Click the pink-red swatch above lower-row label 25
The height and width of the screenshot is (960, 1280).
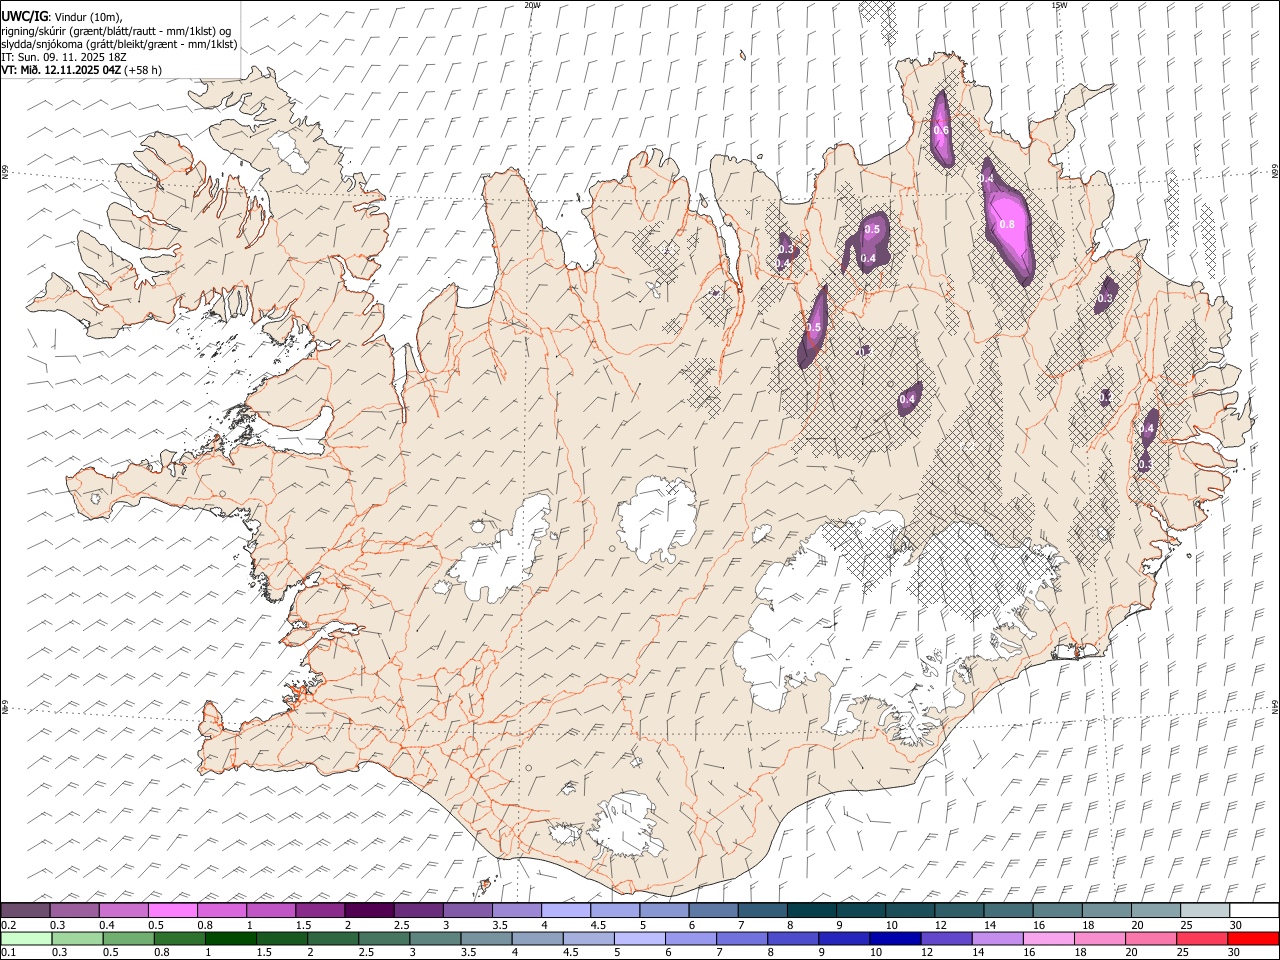coord(1201,938)
